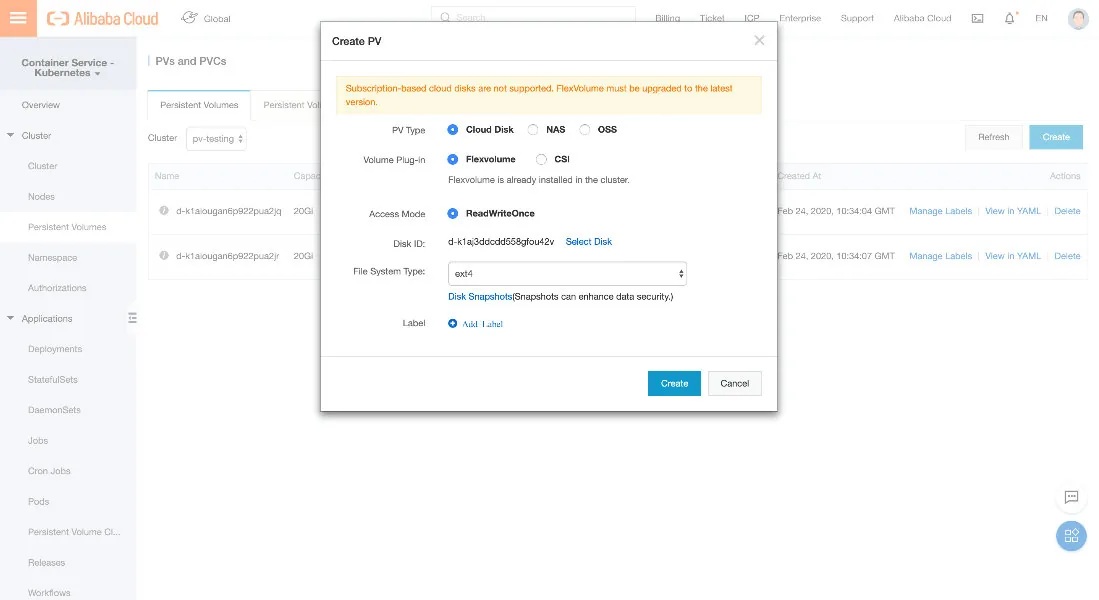Open the pv-testing cluster dropdown
The width and height of the screenshot is (1099, 600).
(x=216, y=139)
